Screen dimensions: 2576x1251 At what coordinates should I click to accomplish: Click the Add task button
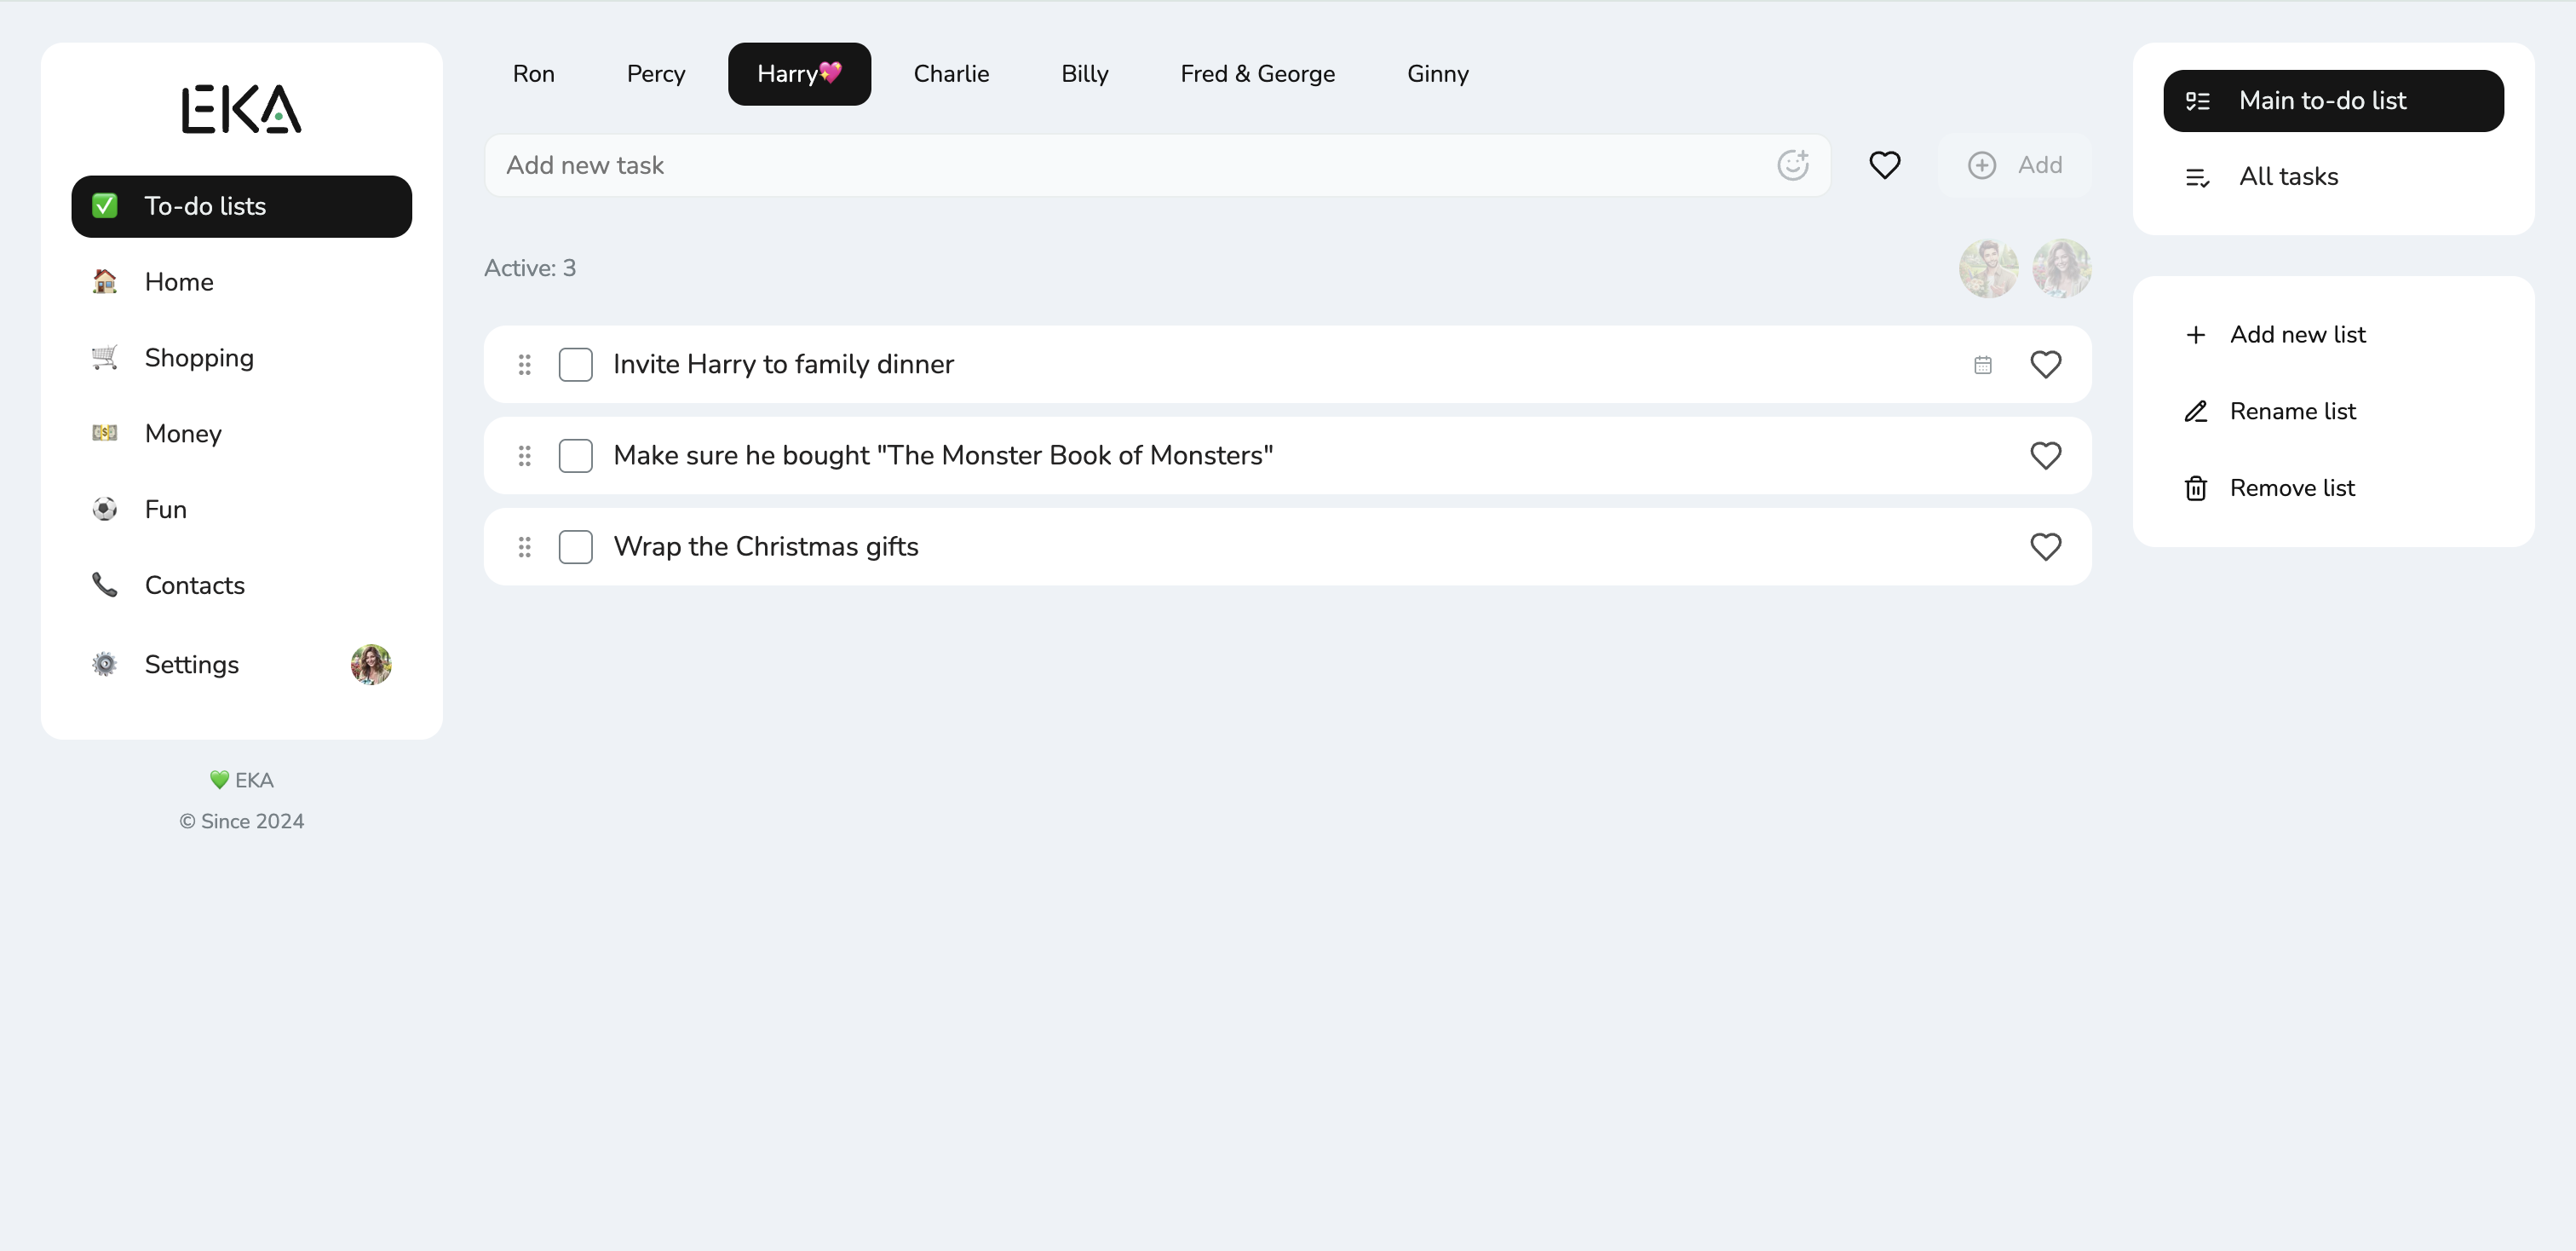2015,165
